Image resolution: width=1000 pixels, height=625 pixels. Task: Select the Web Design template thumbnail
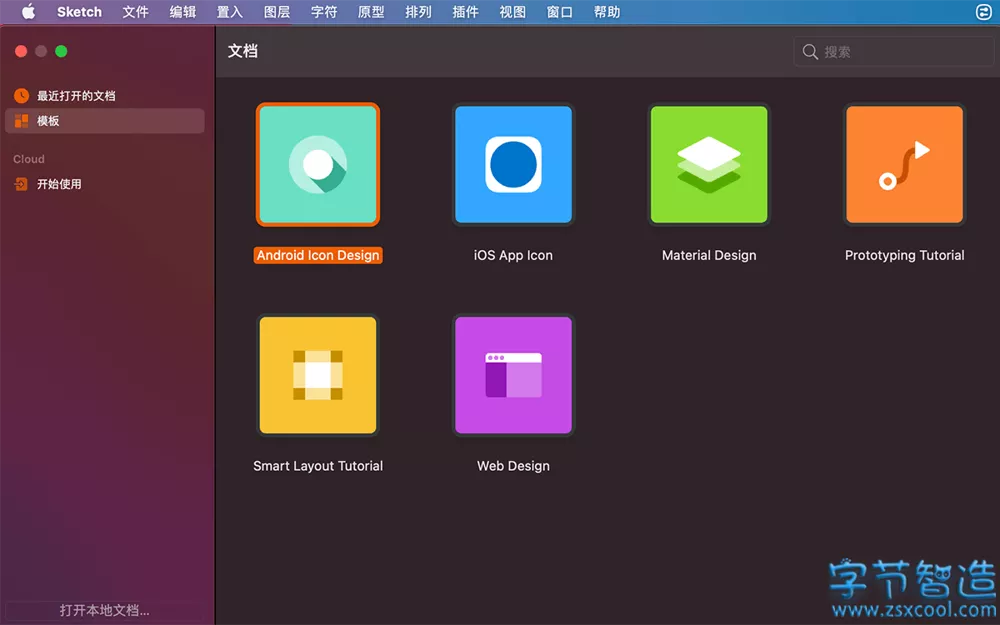[x=513, y=375]
